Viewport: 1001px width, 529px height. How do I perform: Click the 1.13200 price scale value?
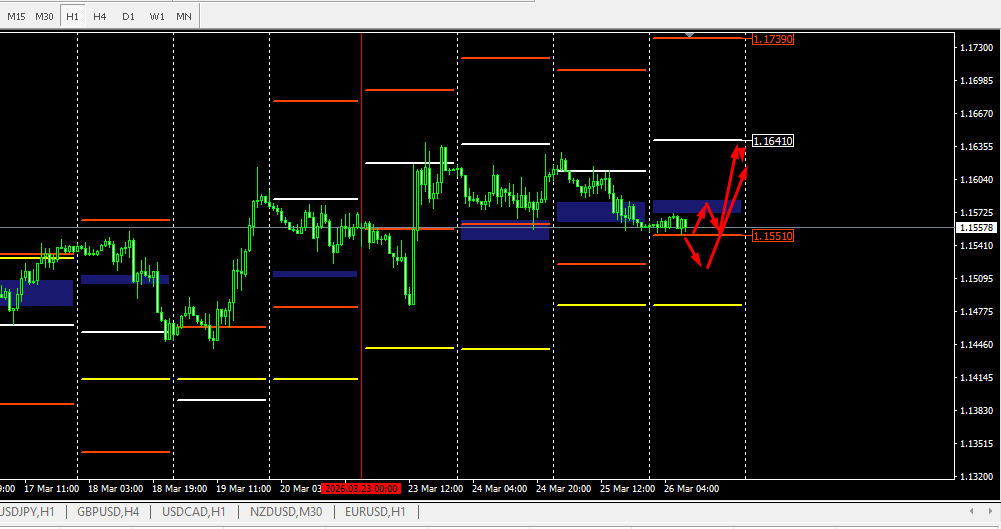pyautogui.click(x=977, y=477)
